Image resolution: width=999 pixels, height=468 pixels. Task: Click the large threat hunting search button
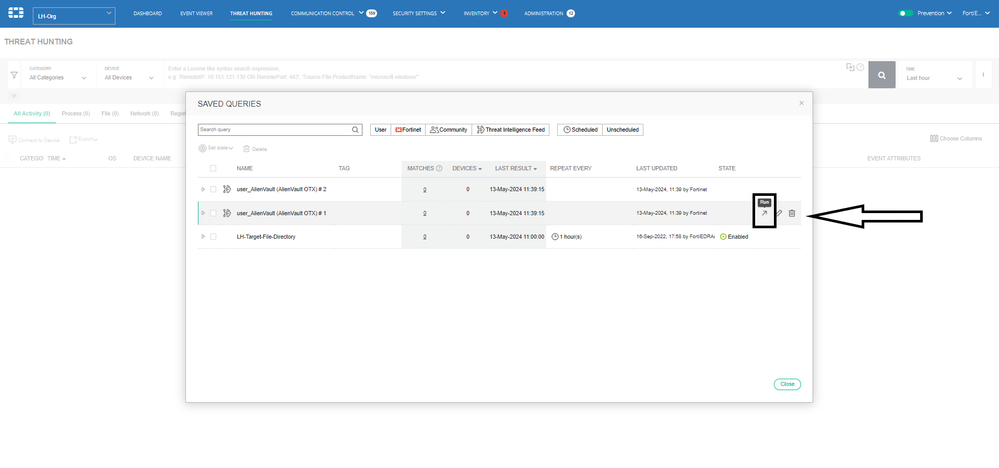click(882, 75)
